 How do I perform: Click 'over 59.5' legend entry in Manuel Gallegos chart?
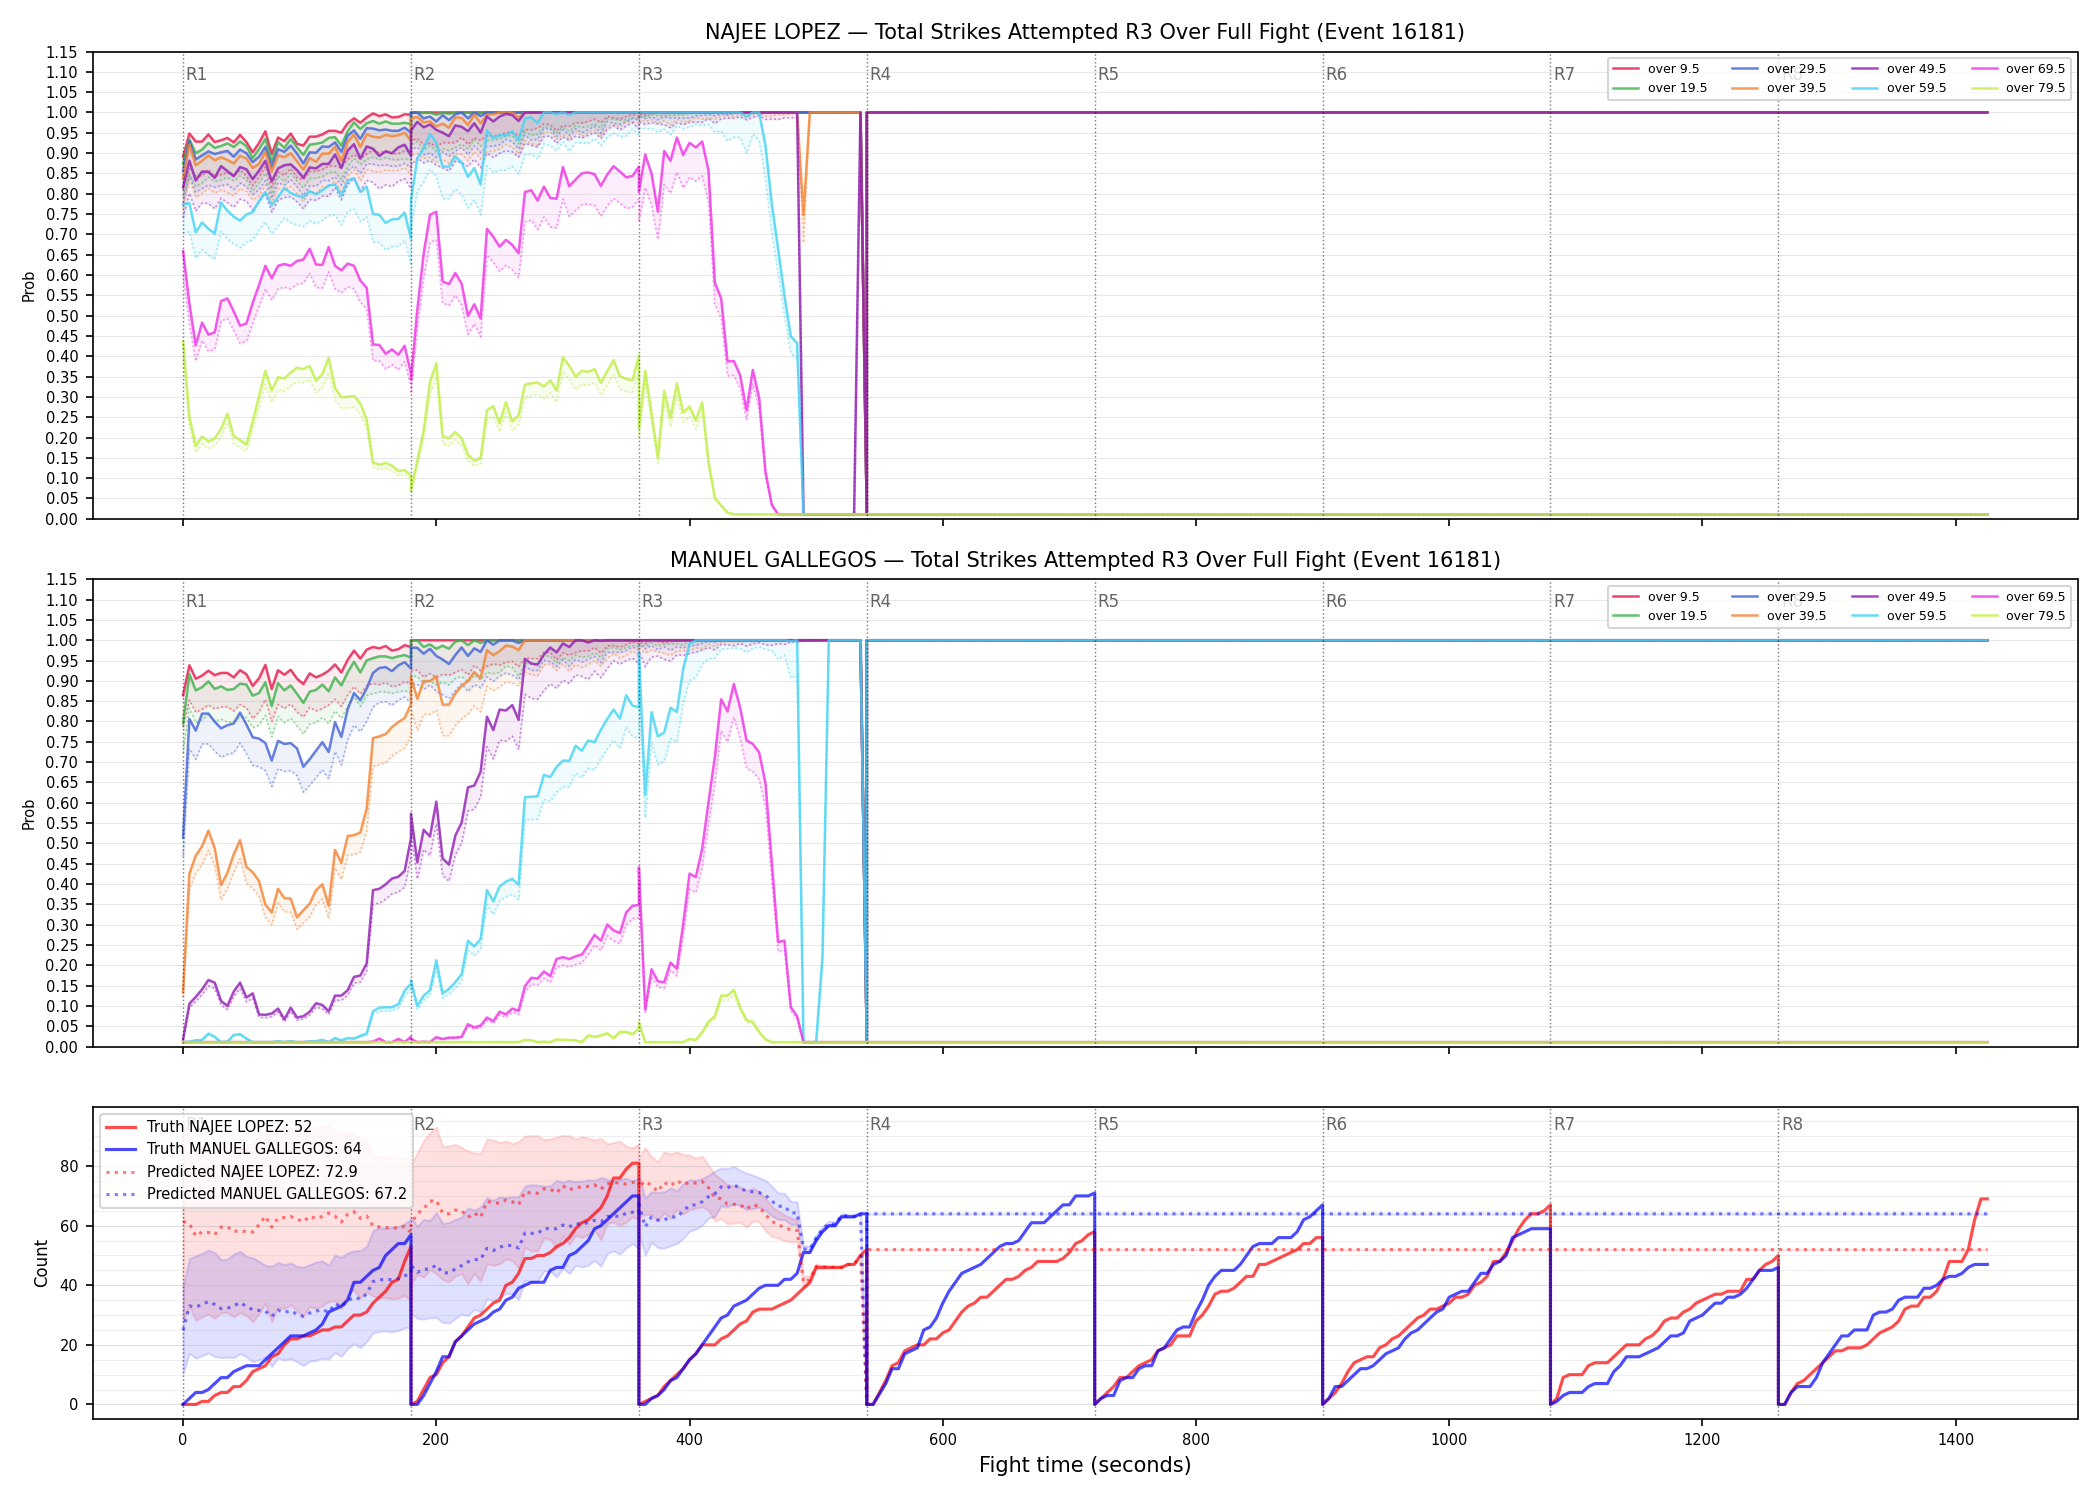click(1899, 616)
